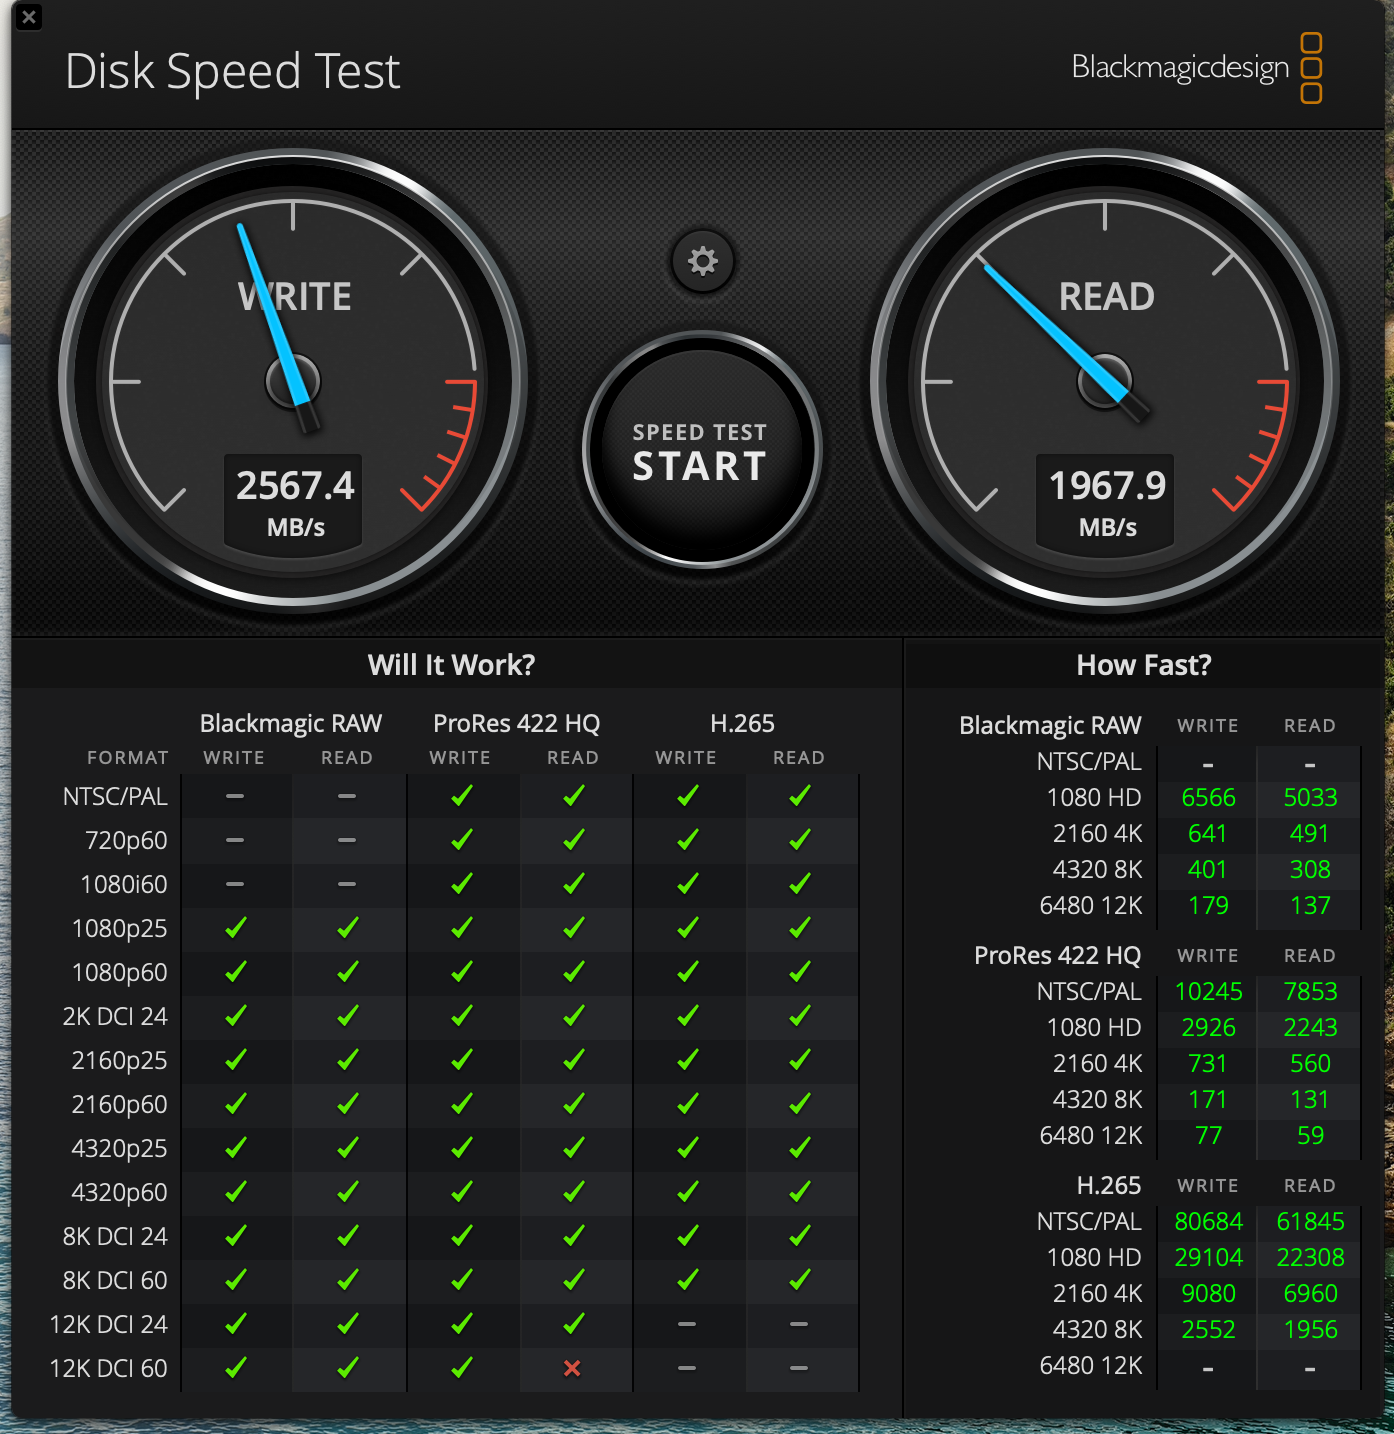Click the H.265 read checkmark for 1080p25

point(800,928)
